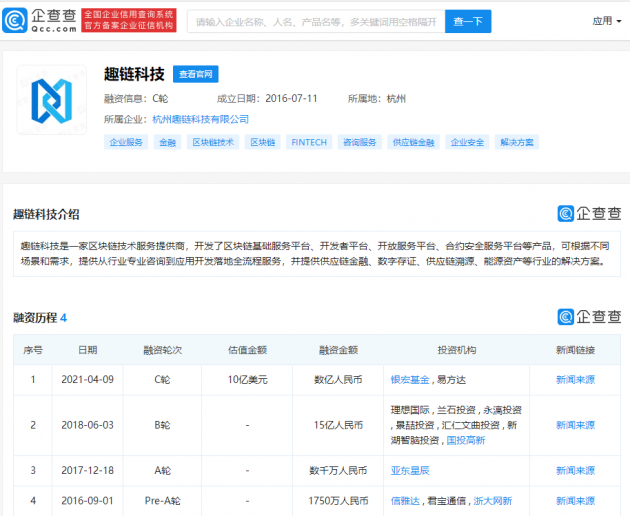
Task: Select the 解决方案 tag
Action: pyautogui.click(x=517, y=142)
